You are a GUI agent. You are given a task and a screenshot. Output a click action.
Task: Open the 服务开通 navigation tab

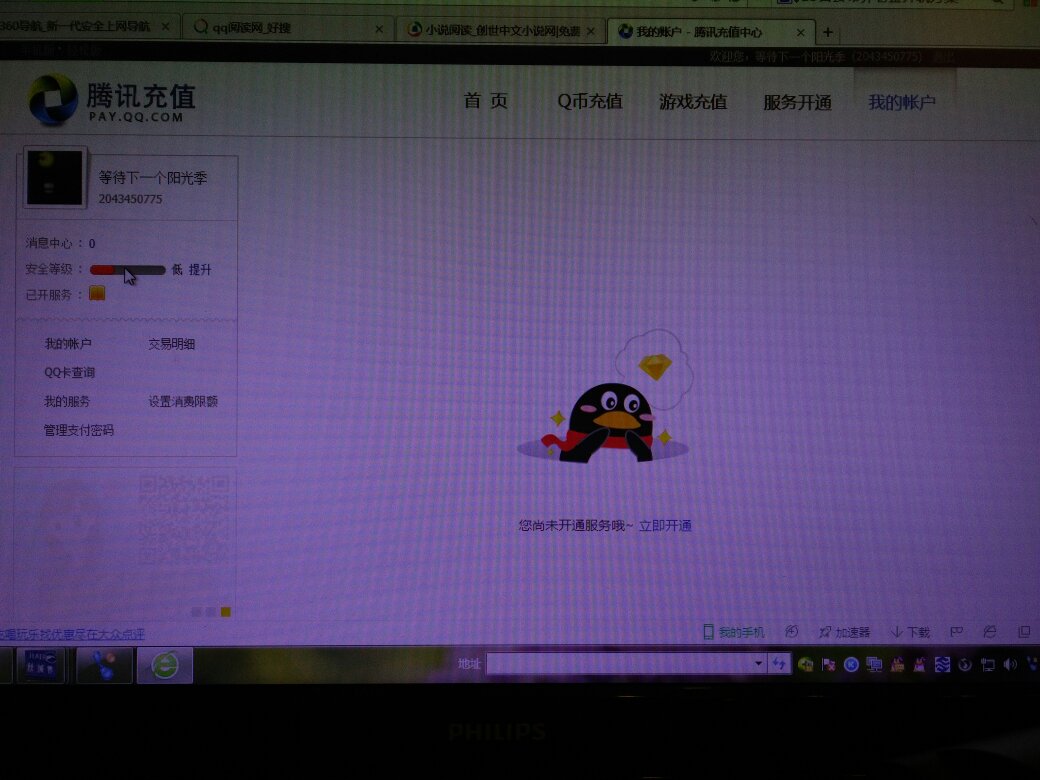[797, 103]
